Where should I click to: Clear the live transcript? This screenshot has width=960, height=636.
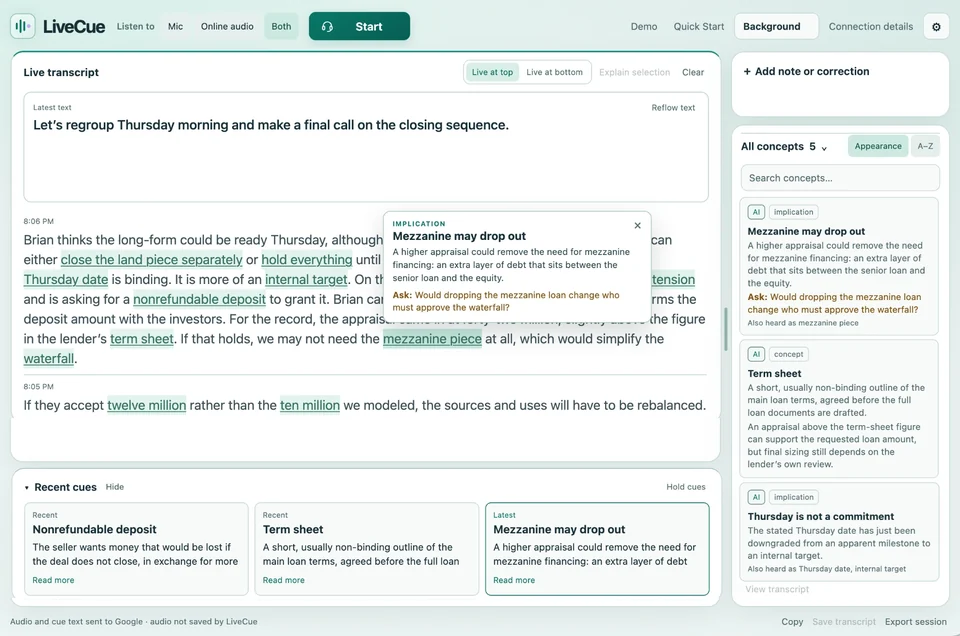pos(693,72)
